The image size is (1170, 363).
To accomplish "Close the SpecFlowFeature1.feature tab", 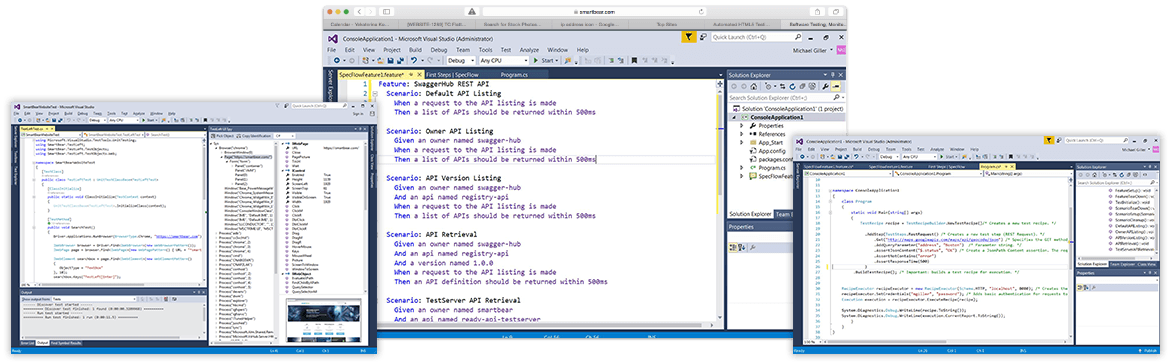I will click(x=419, y=75).
